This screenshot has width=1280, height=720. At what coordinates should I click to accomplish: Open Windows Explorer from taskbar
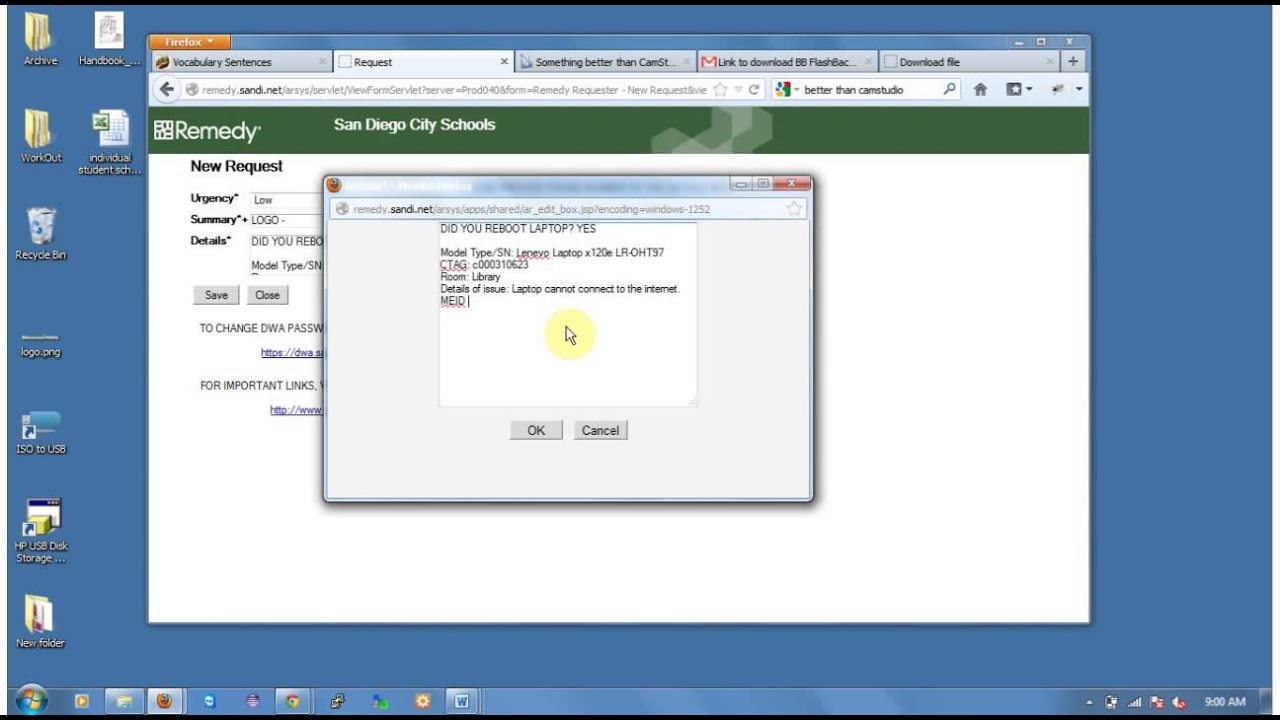[124, 702]
